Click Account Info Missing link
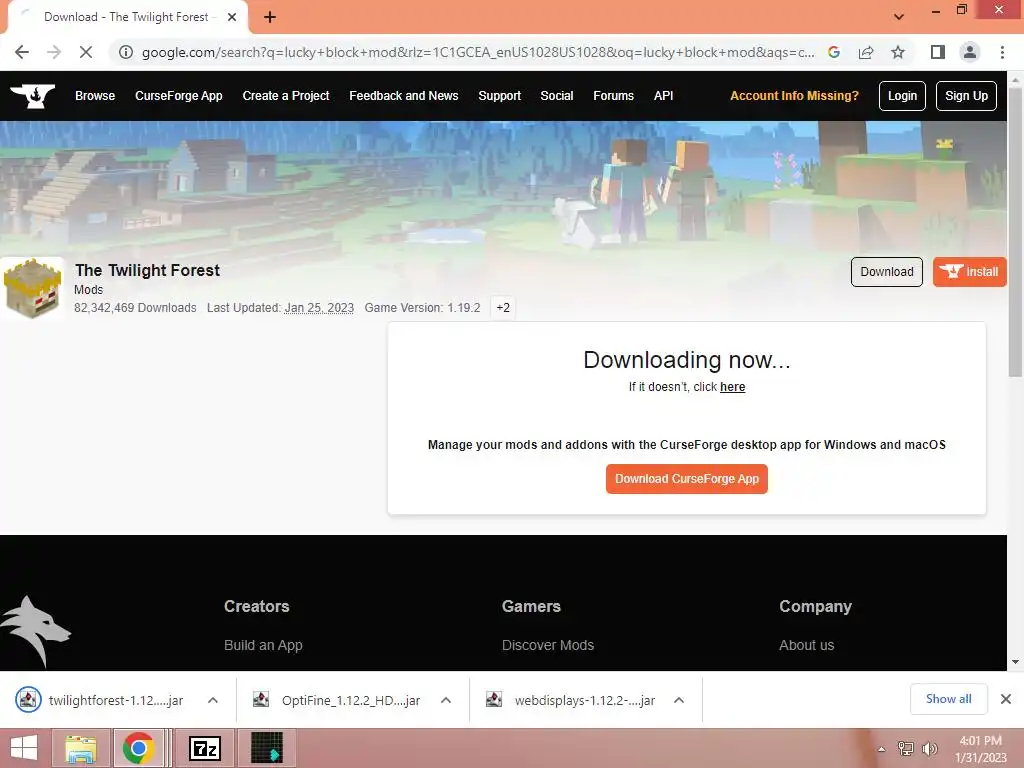 794,96
